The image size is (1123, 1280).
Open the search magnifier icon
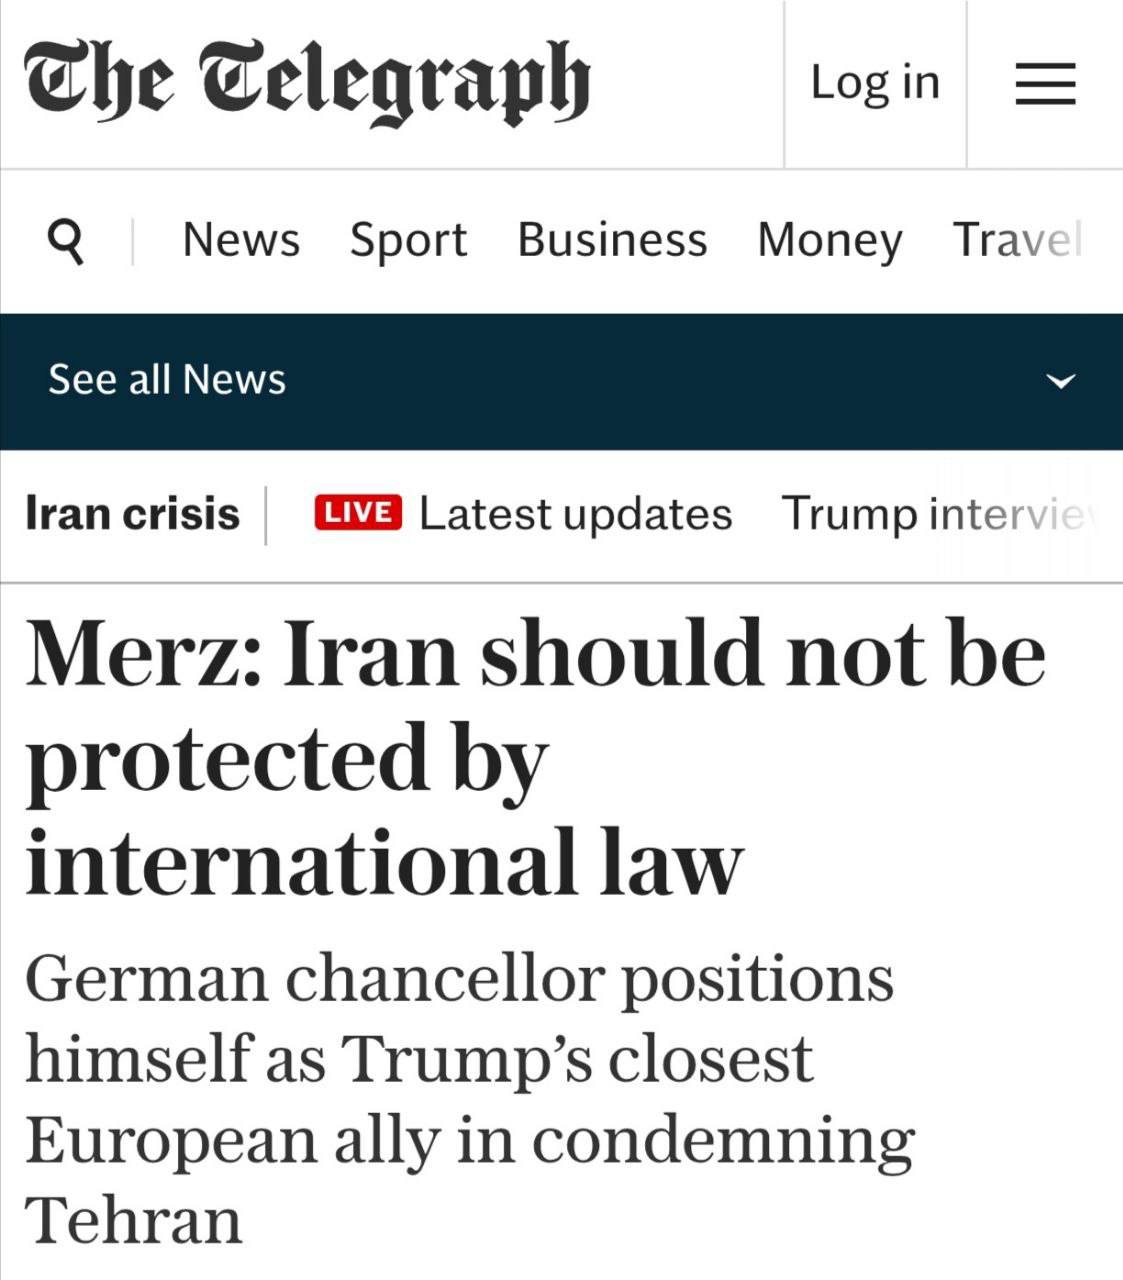pyautogui.click(x=66, y=240)
